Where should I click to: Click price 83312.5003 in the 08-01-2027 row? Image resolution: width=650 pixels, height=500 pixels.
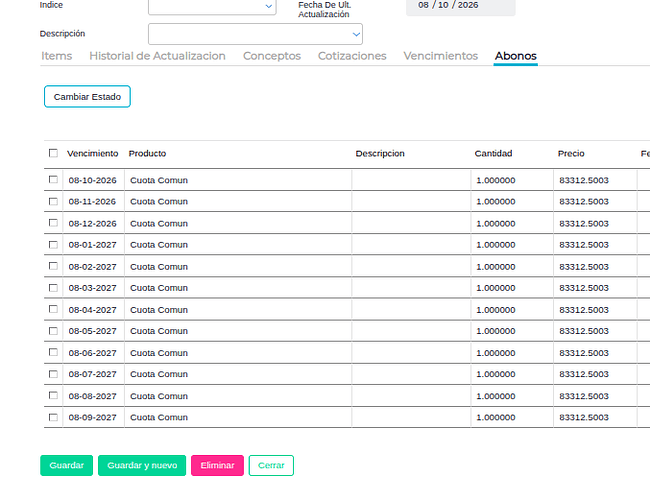coord(584,245)
